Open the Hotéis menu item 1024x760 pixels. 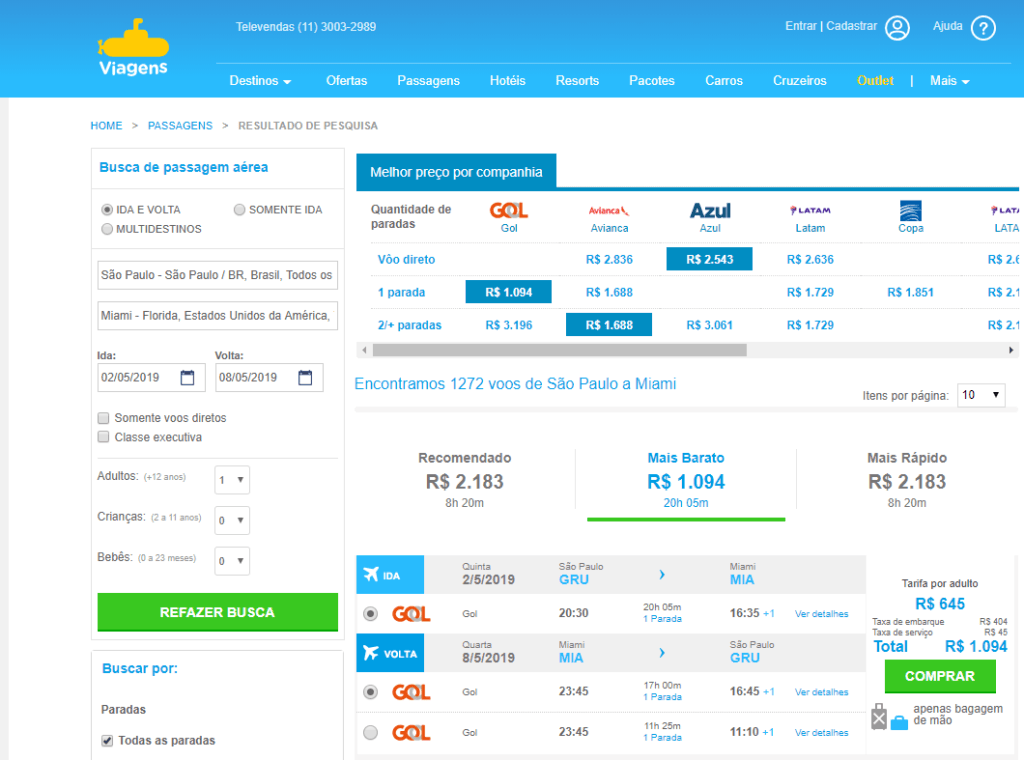coord(507,80)
